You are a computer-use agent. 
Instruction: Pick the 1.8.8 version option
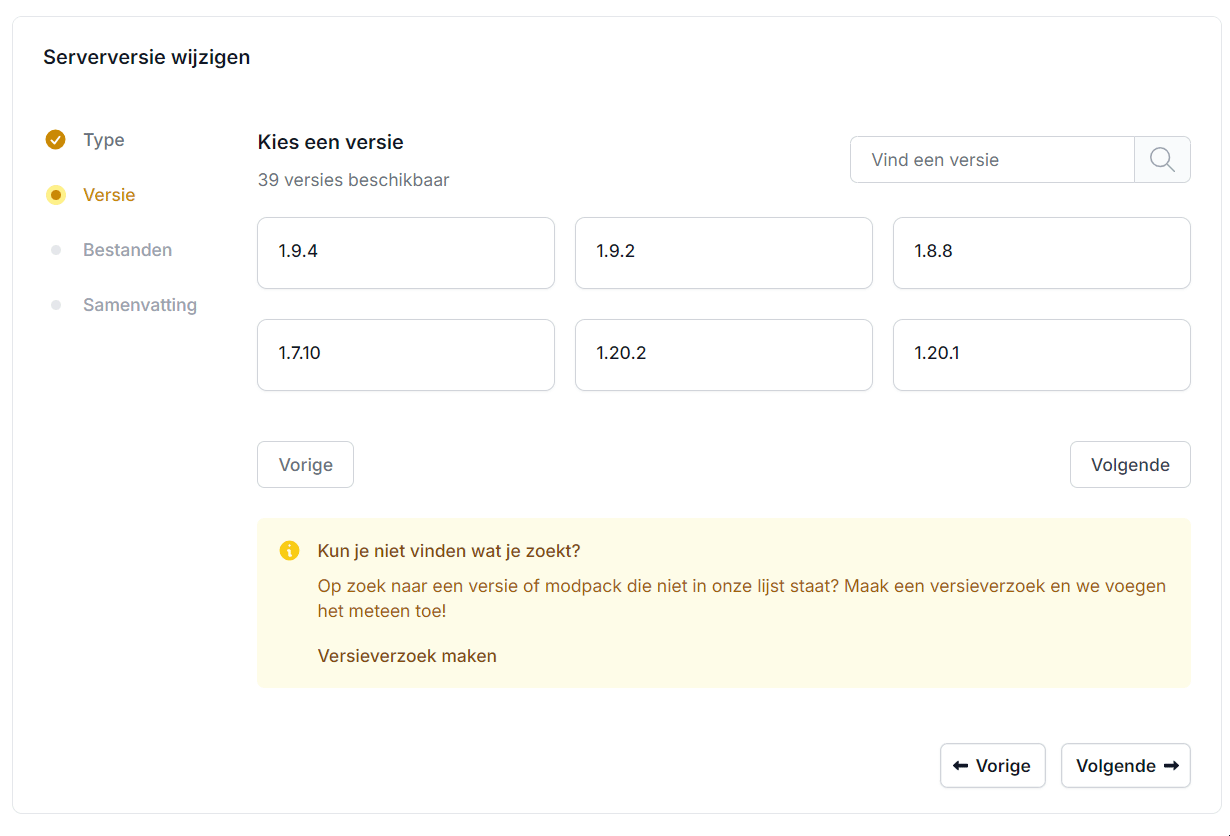(1041, 253)
